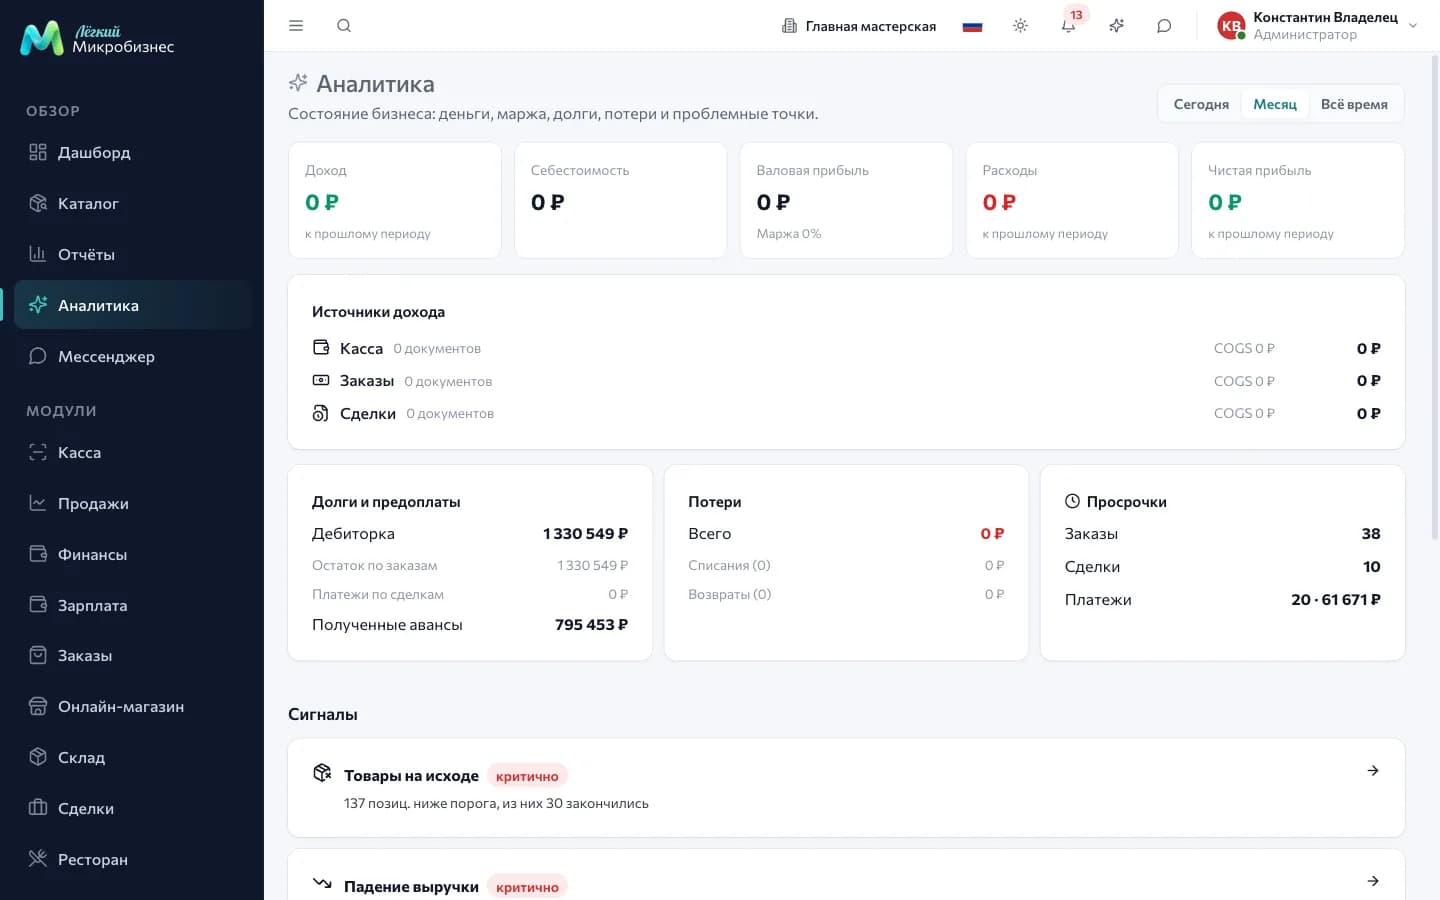
Task: Click the Заказы row in income sources
Action: 846,381
